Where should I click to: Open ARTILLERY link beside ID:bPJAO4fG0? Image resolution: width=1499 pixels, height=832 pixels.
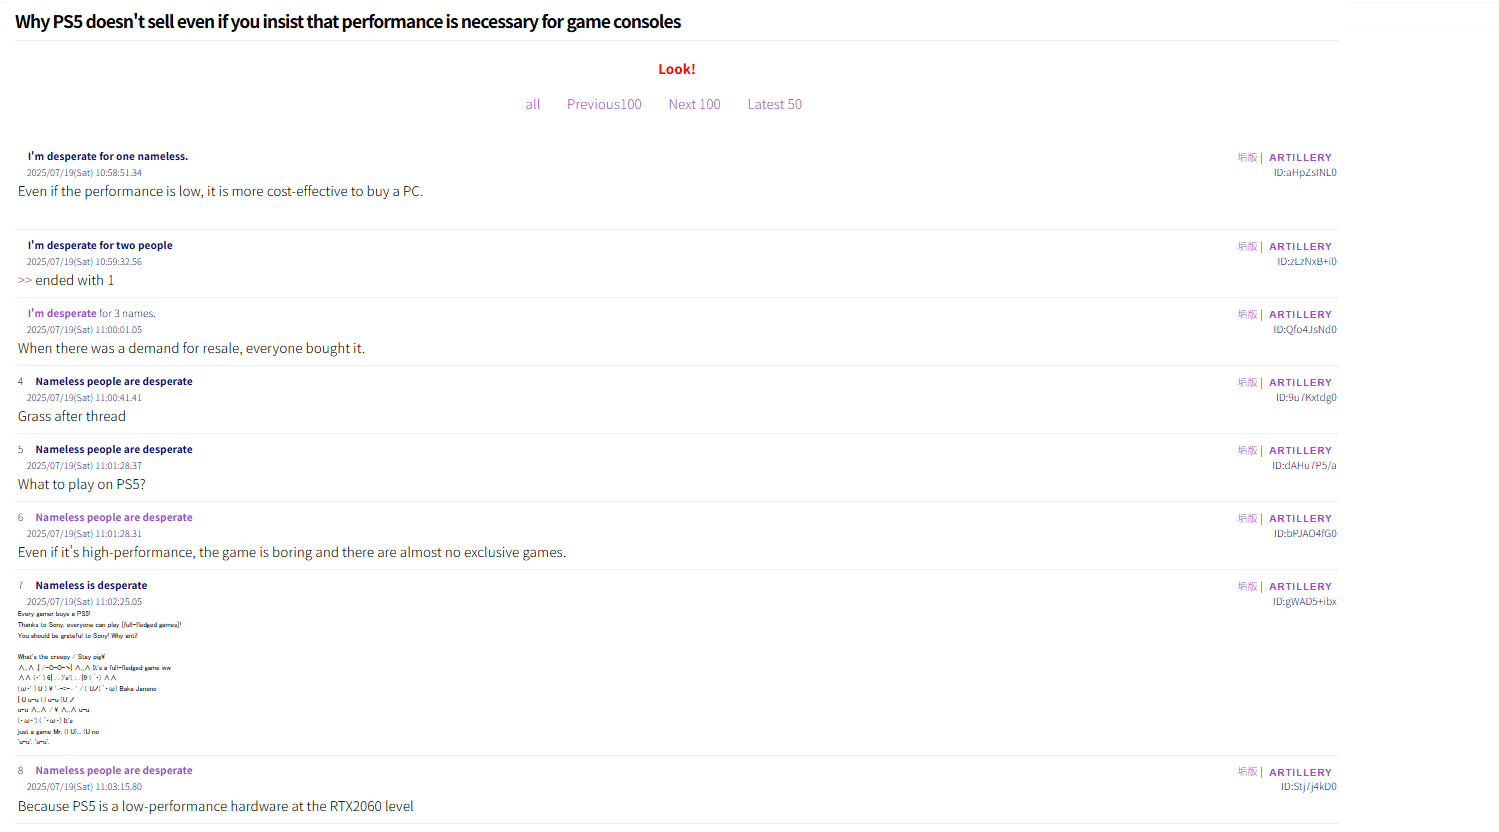[1300, 518]
